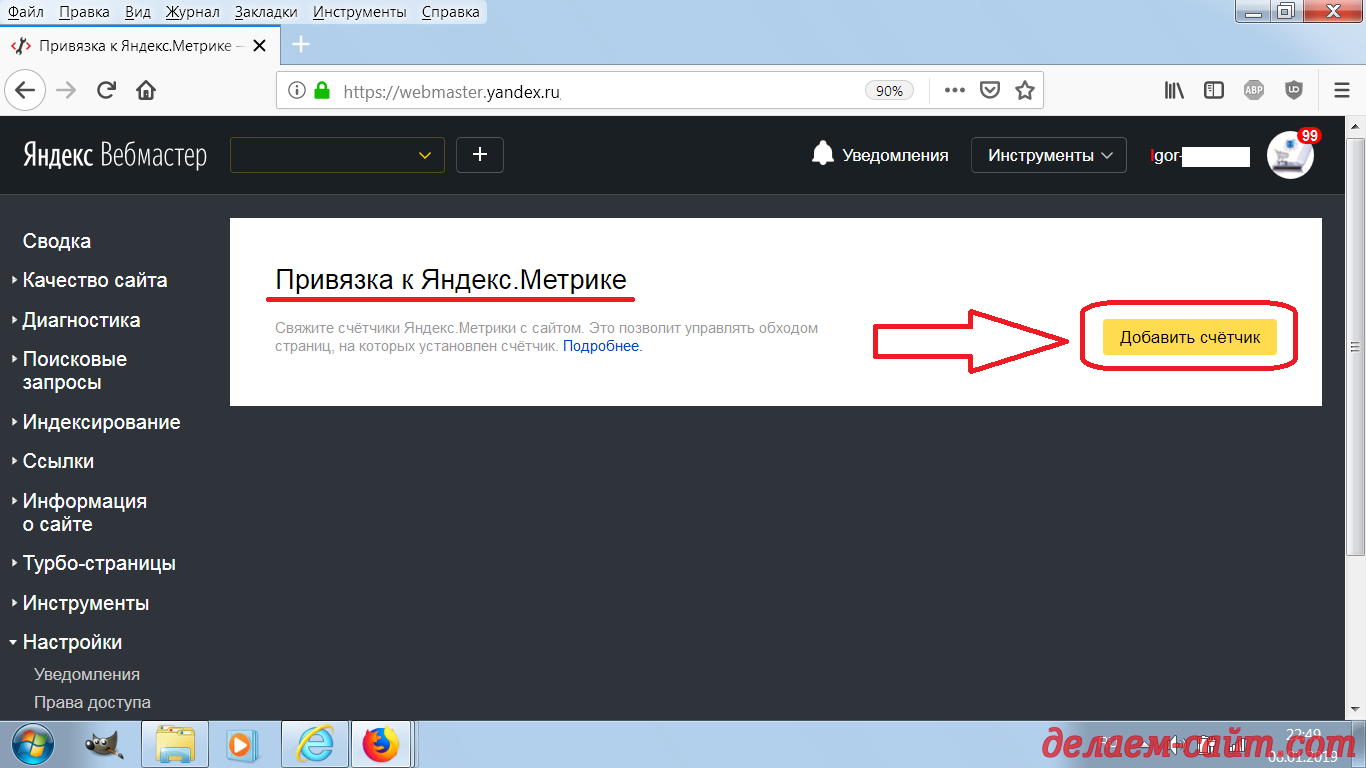Open the site selector dropdown

337,155
